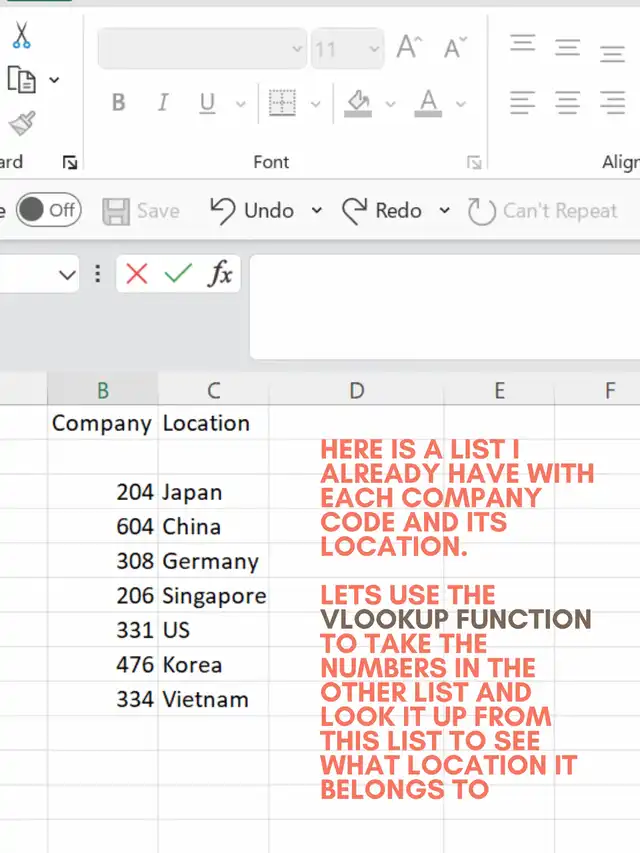Select column D header

click(356, 390)
